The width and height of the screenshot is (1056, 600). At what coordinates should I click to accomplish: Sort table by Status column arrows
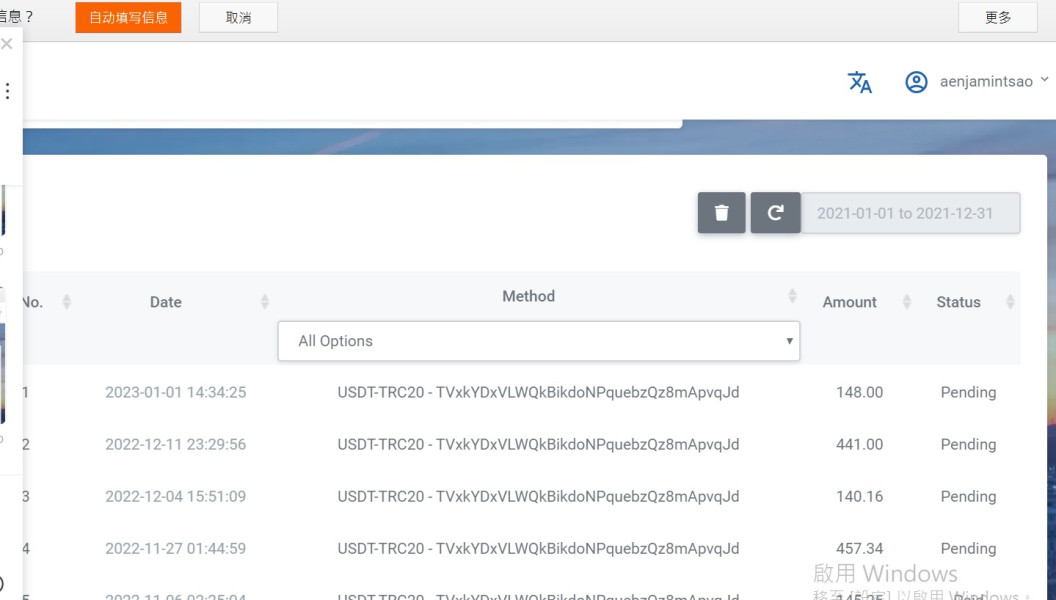tap(1010, 302)
